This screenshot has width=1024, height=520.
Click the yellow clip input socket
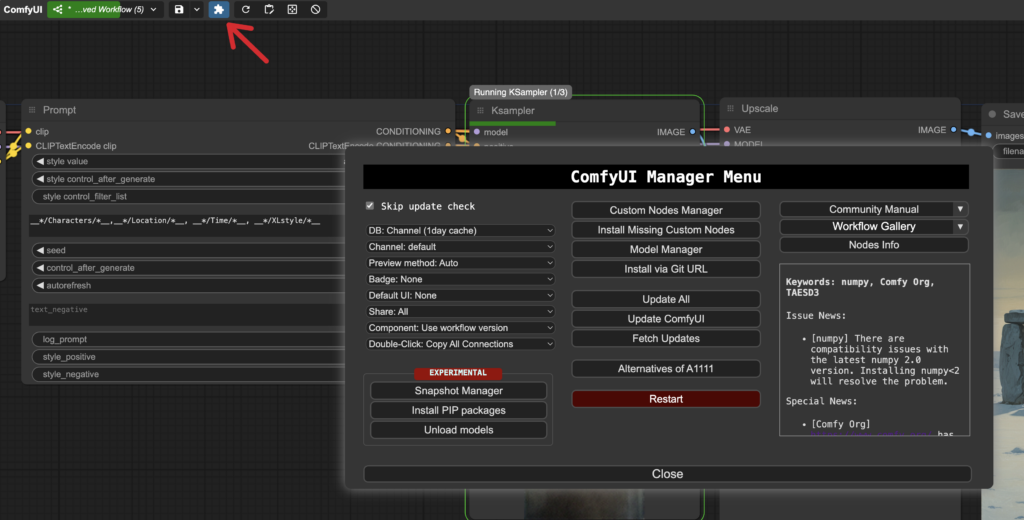28,131
